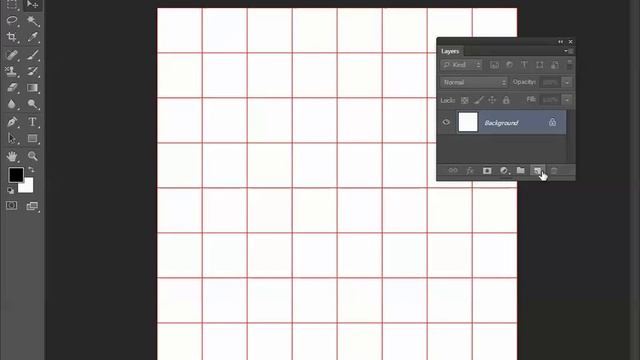640x360 pixels.
Task: Toggle lock position
Action: (x=492, y=100)
